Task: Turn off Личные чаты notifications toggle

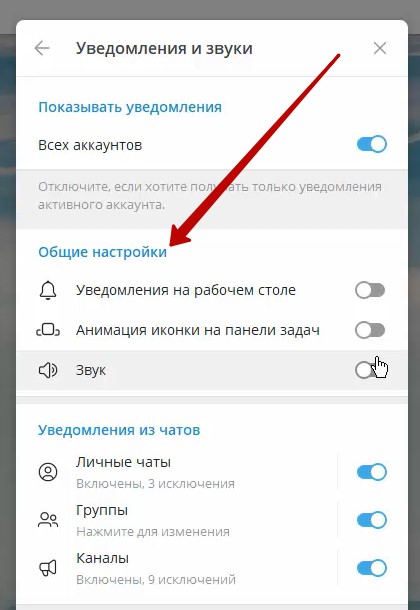Action: pyautogui.click(x=371, y=472)
